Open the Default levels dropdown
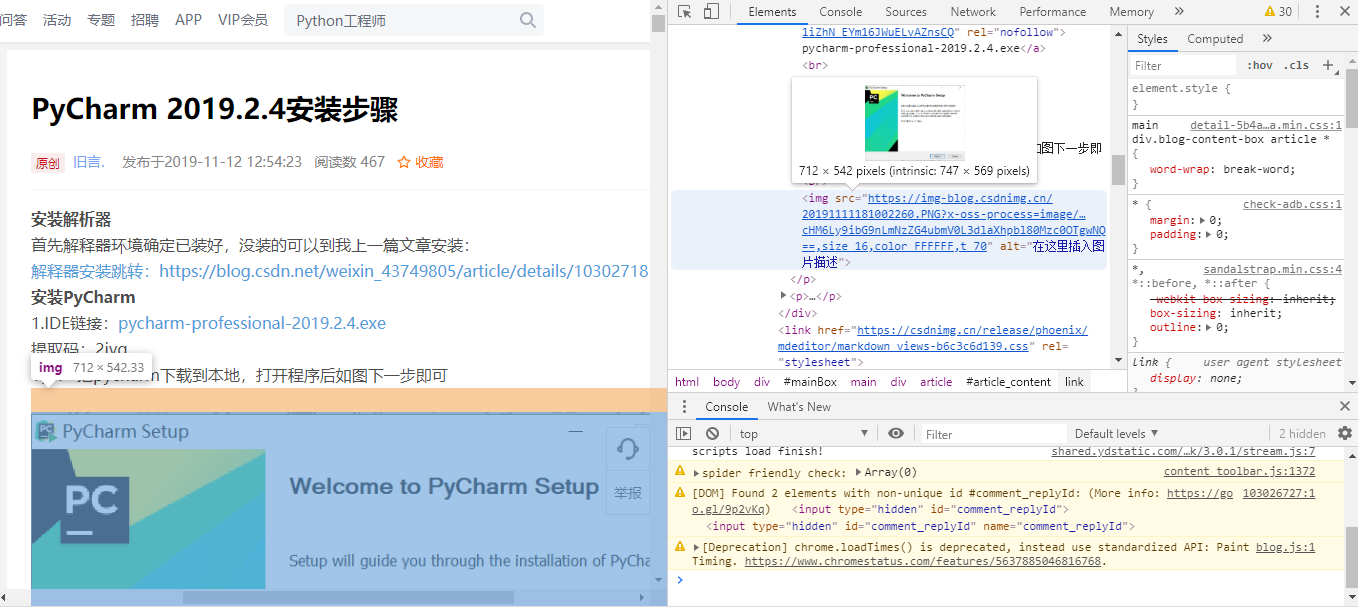This screenshot has height=607, width=1358. 1116,433
